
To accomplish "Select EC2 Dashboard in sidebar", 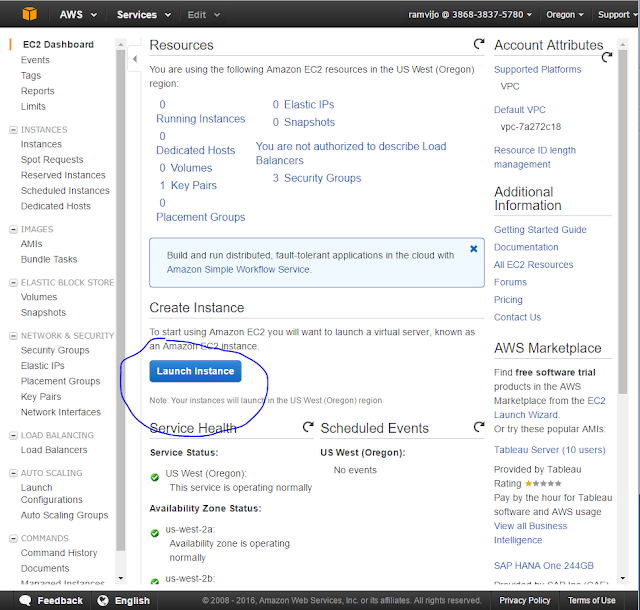I will click(58, 44).
